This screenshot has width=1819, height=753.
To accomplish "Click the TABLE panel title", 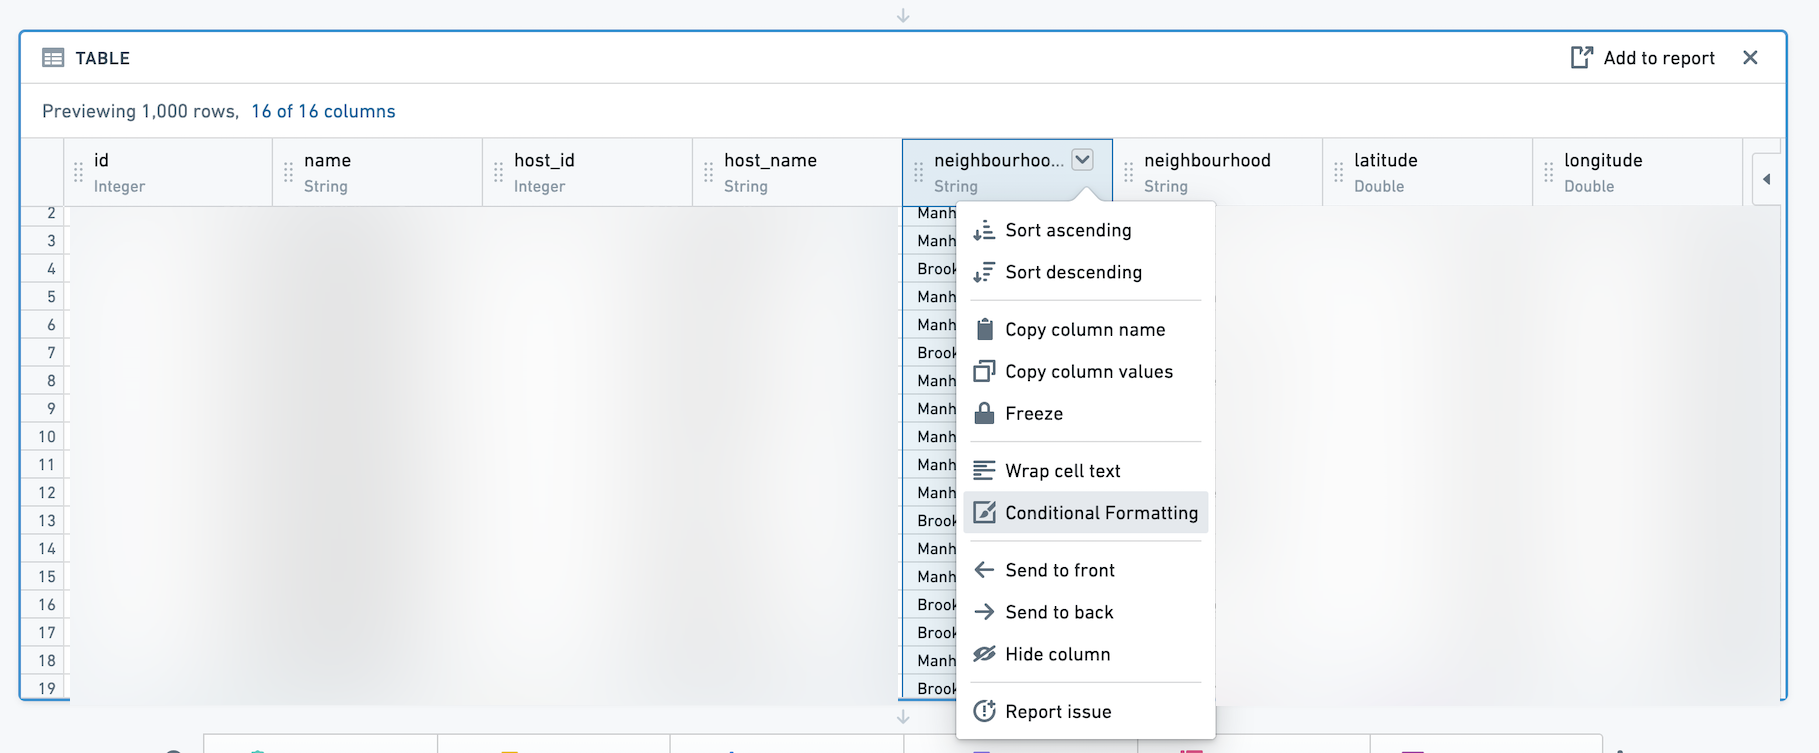I will click(x=103, y=58).
